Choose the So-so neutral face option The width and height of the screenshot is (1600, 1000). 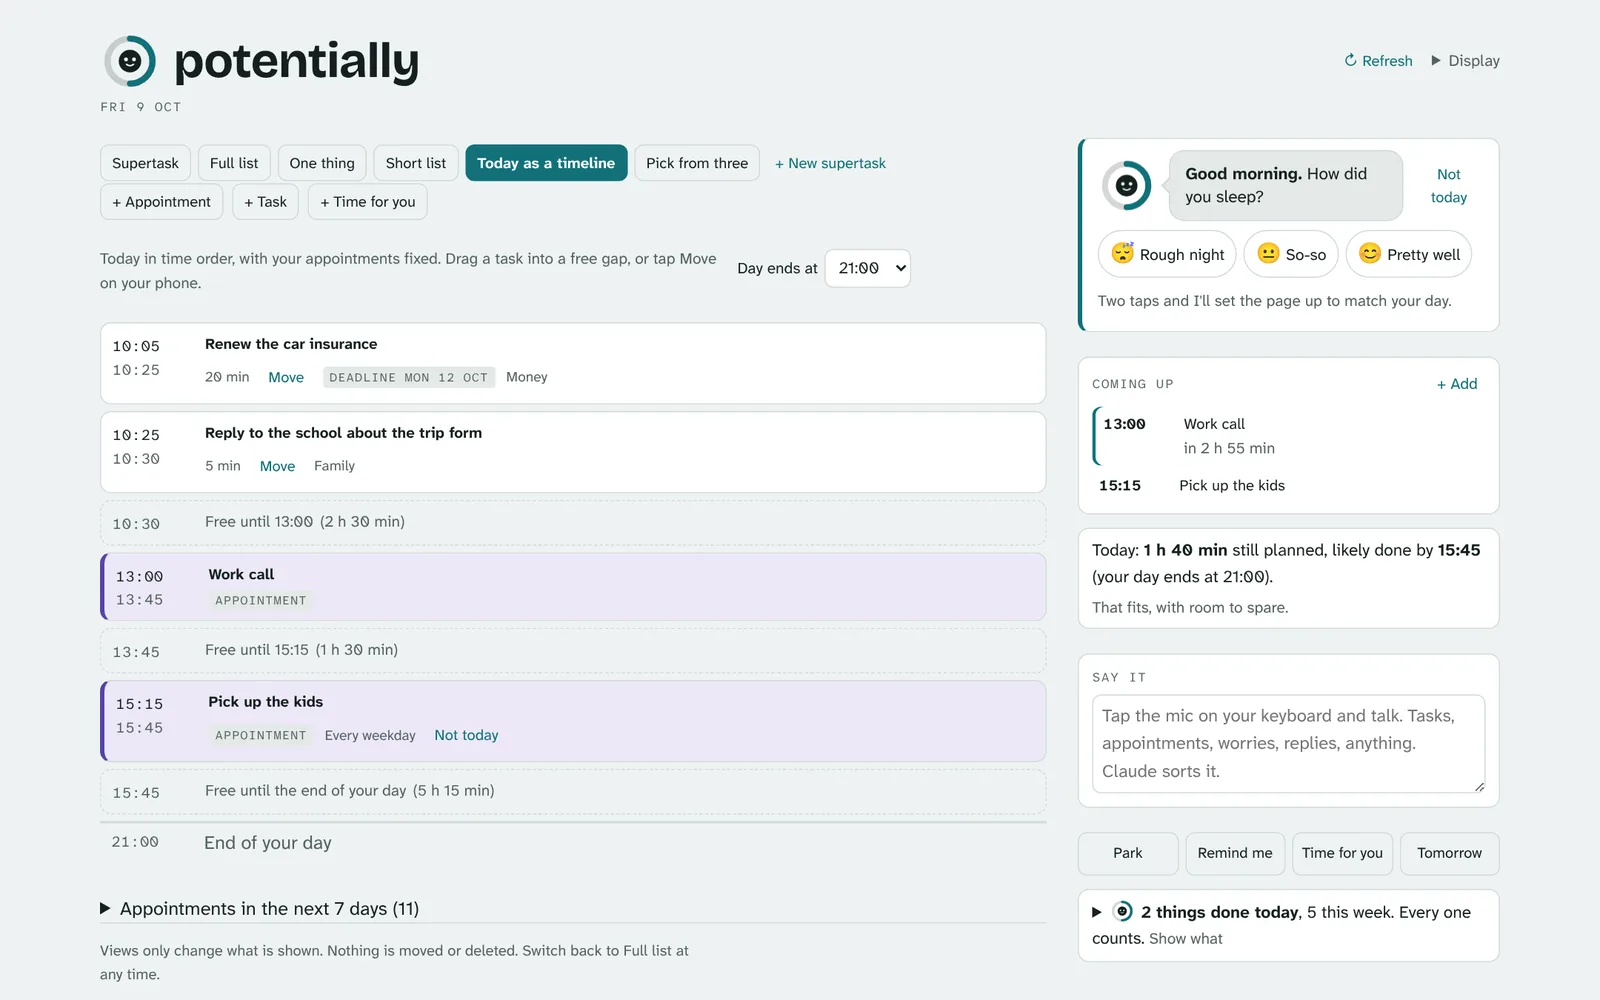point(1291,255)
